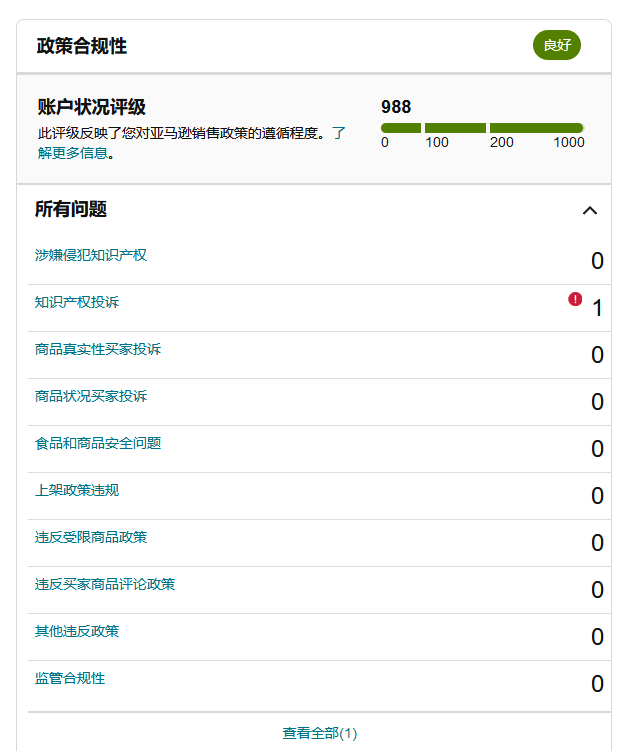623x751 pixels.
Task: Open 违反买家商品评论政策 link
Action: [x=105, y=584]
